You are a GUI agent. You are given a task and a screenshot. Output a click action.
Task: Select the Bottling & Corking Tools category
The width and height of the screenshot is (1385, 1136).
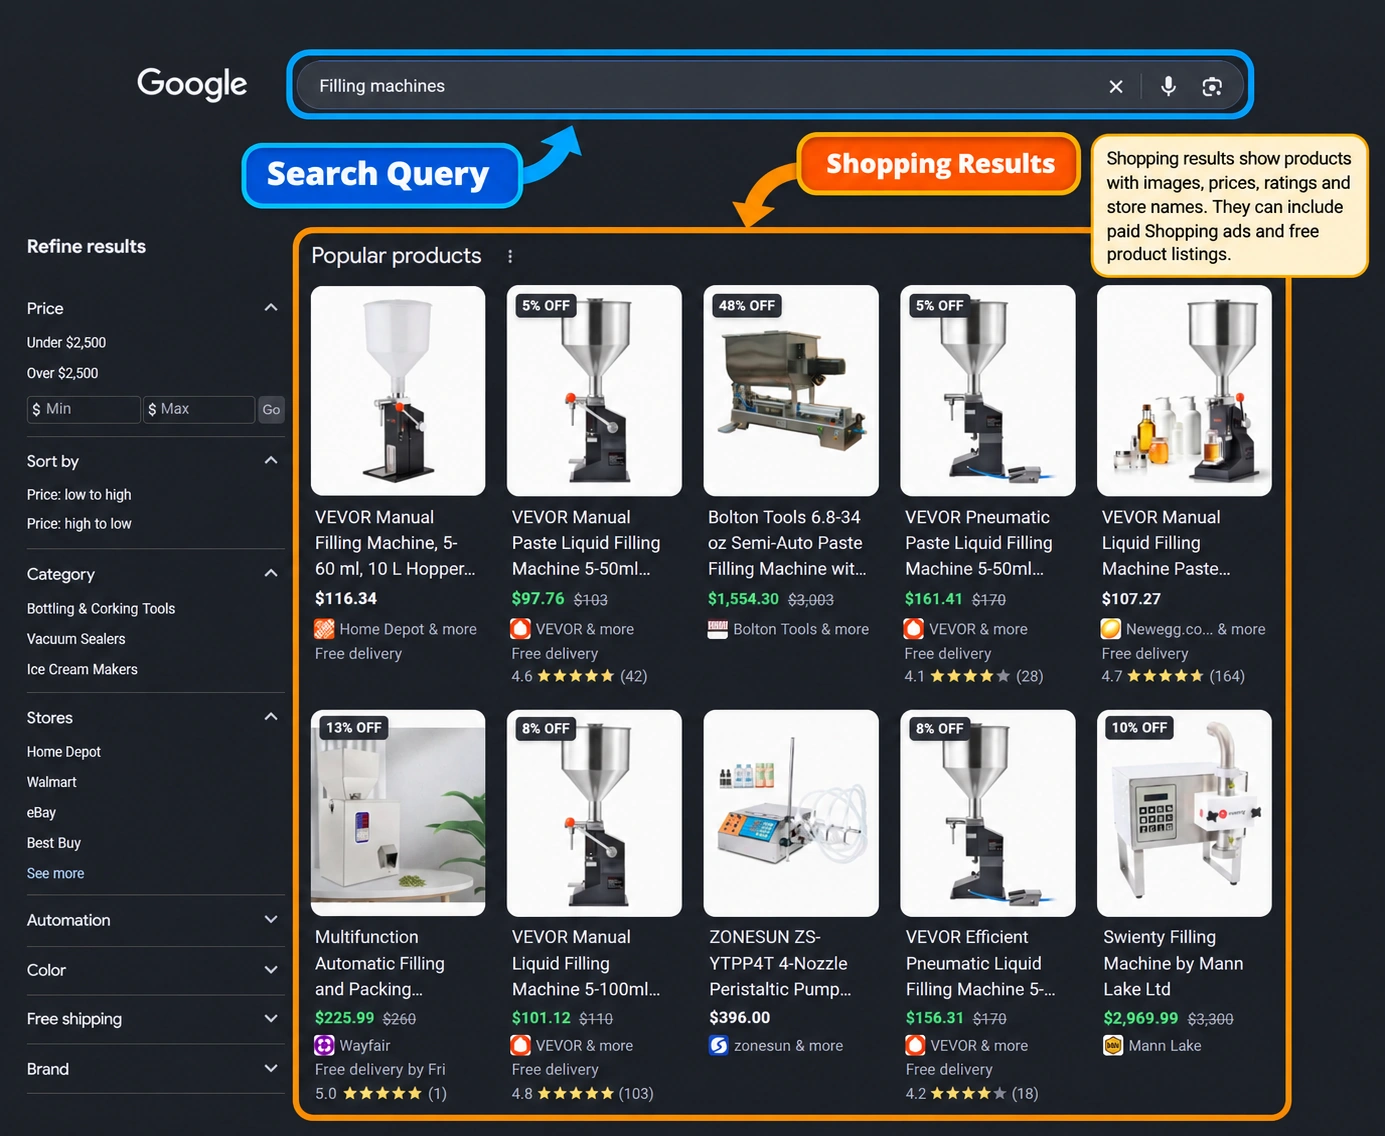point(101,608)
